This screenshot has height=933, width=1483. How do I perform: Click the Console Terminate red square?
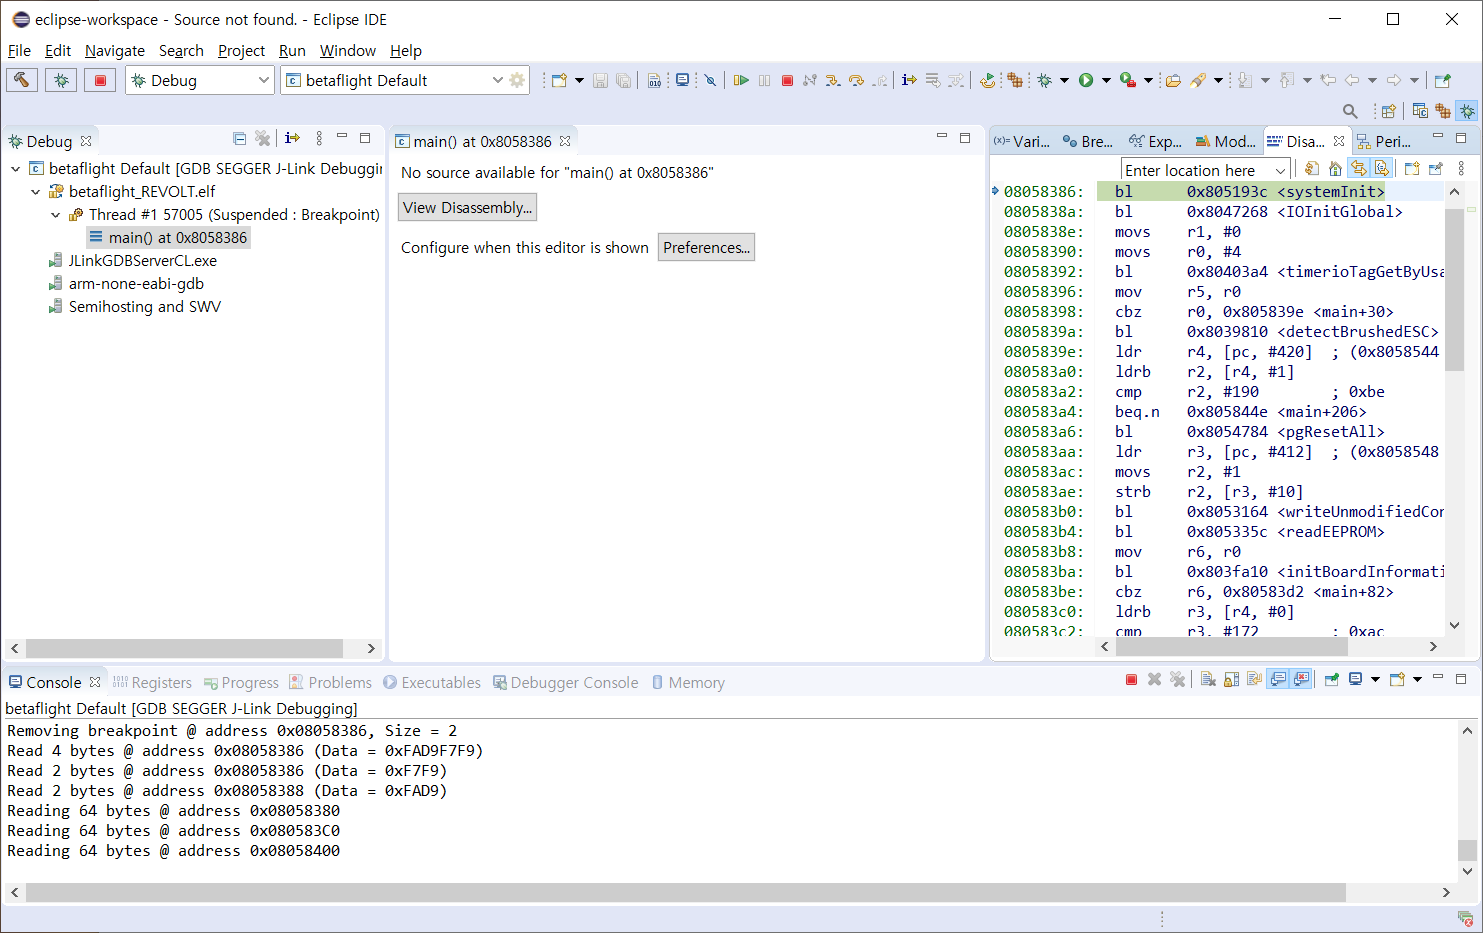coord(1131,680)
